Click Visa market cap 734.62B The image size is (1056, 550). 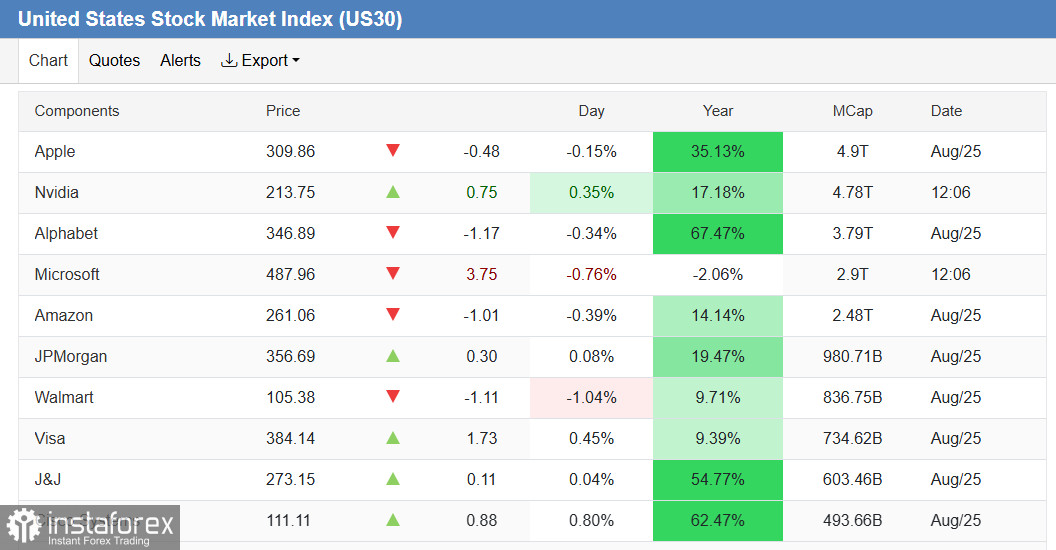853,439
